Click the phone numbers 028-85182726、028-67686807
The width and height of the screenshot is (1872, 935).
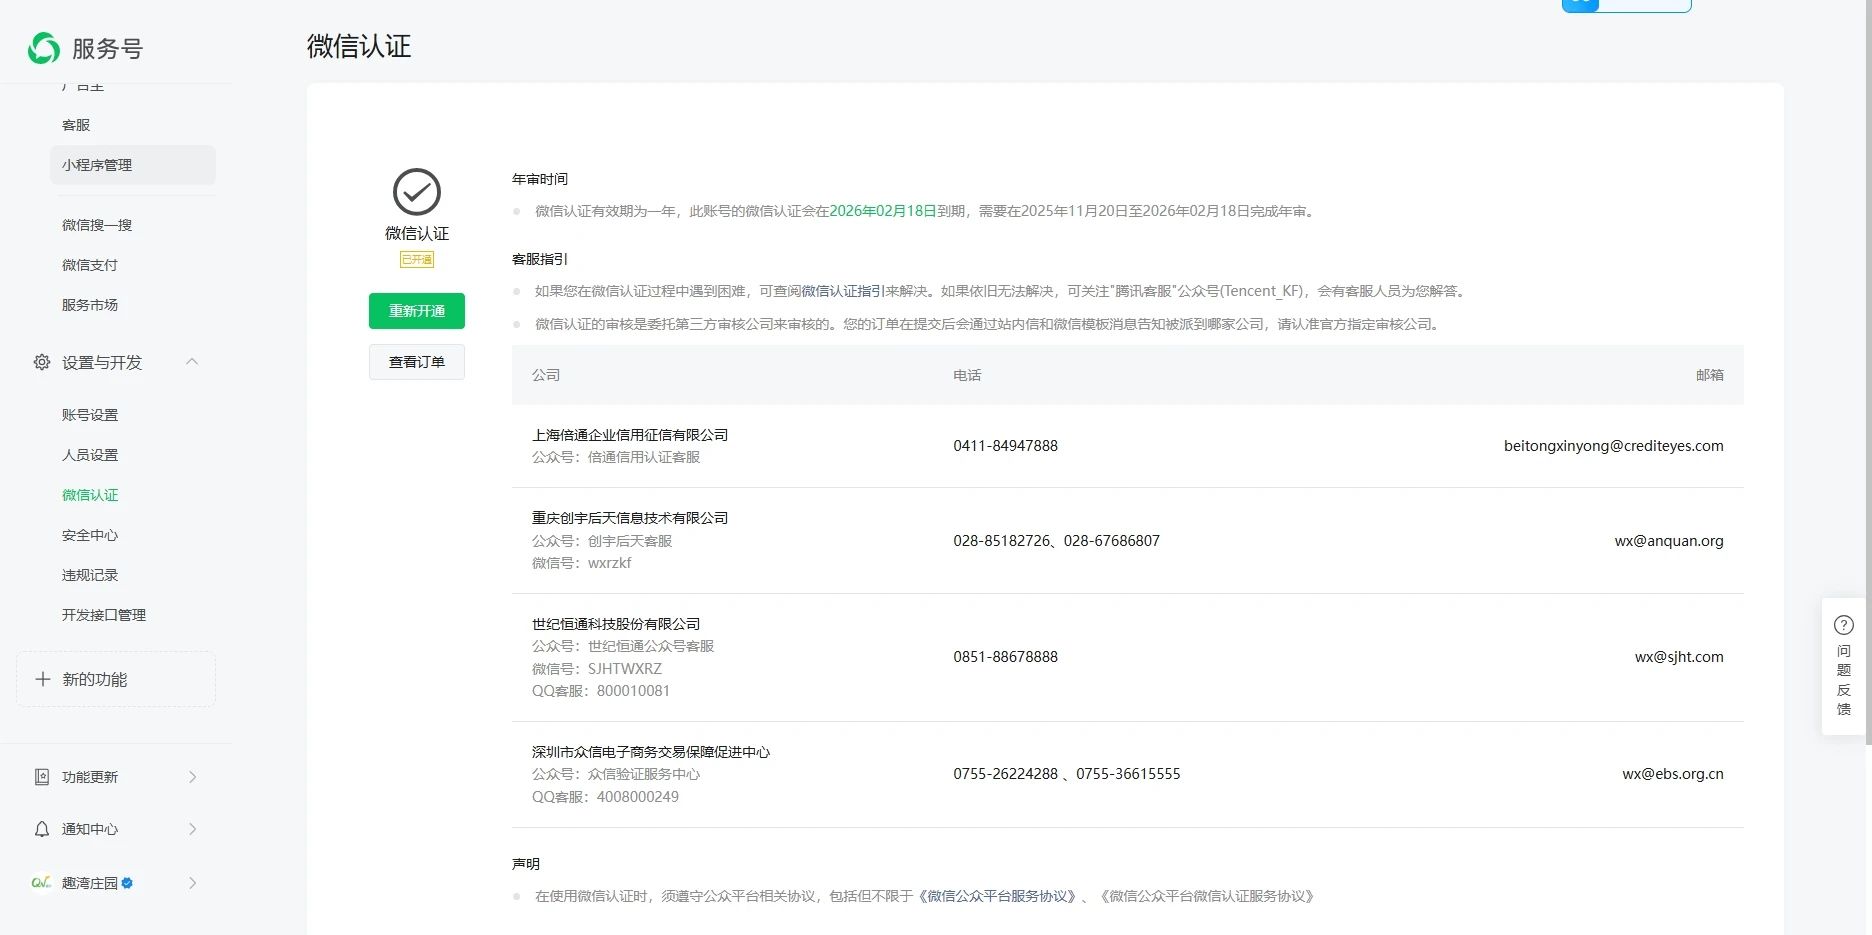[x=1056, y=541]
